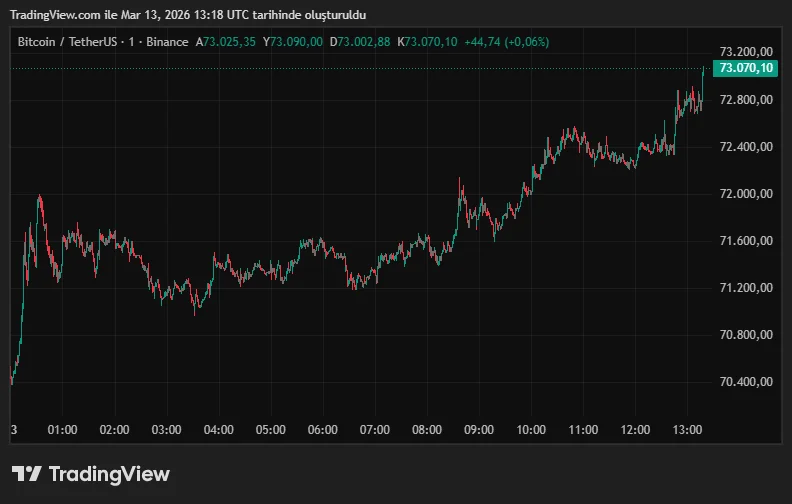Click the TradingView wordmark text

pos(109,474)
